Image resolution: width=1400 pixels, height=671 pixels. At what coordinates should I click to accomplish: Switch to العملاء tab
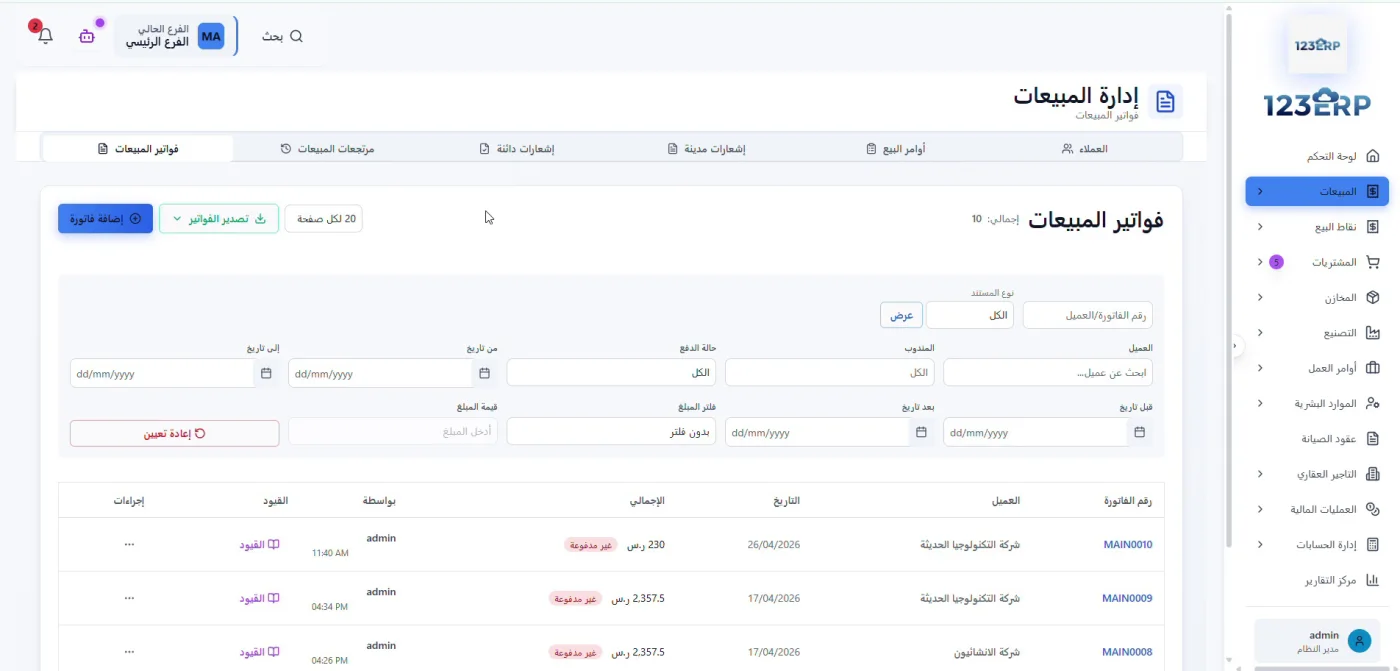pyautogui.click(x=1085, y=148)
